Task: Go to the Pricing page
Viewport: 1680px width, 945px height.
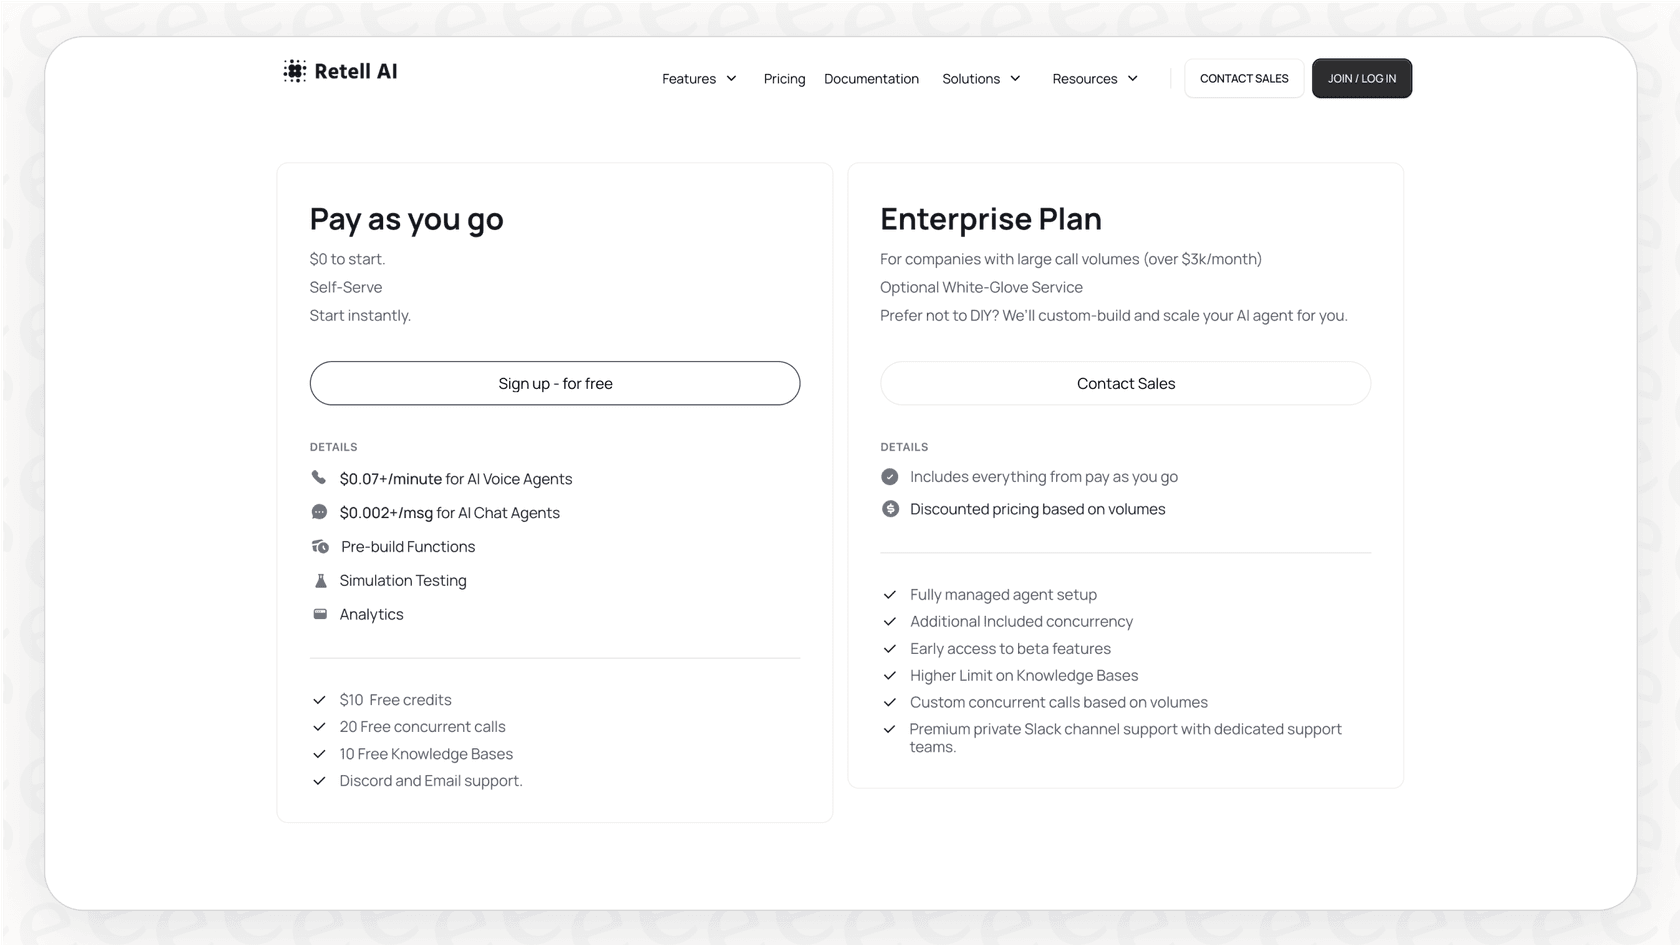Action: pyautogui.click(x=784, y=79)
